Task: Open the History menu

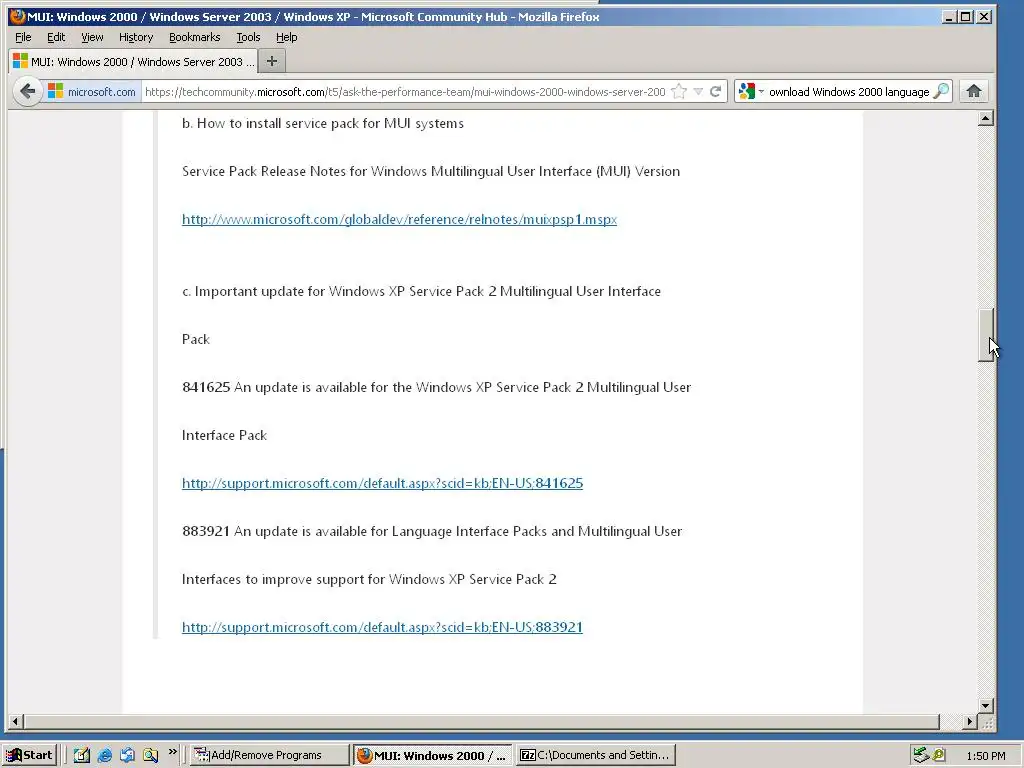Action: pyautogui.click(x=136, y=37)
